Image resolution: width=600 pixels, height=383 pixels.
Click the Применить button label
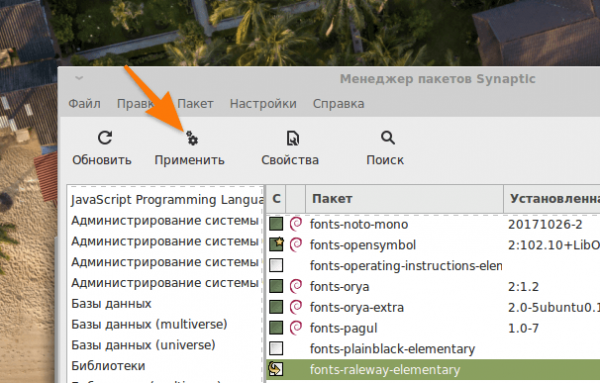[x=189, y=160]
